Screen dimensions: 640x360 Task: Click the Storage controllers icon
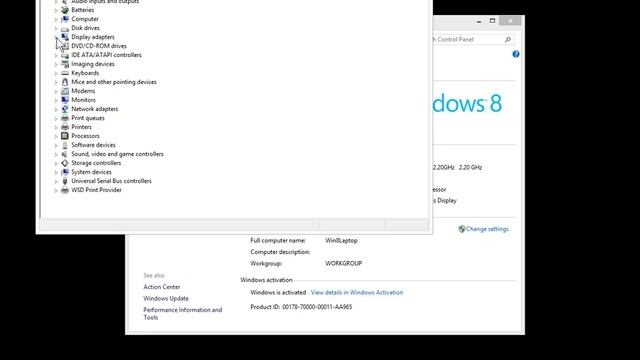pos(64,163)
